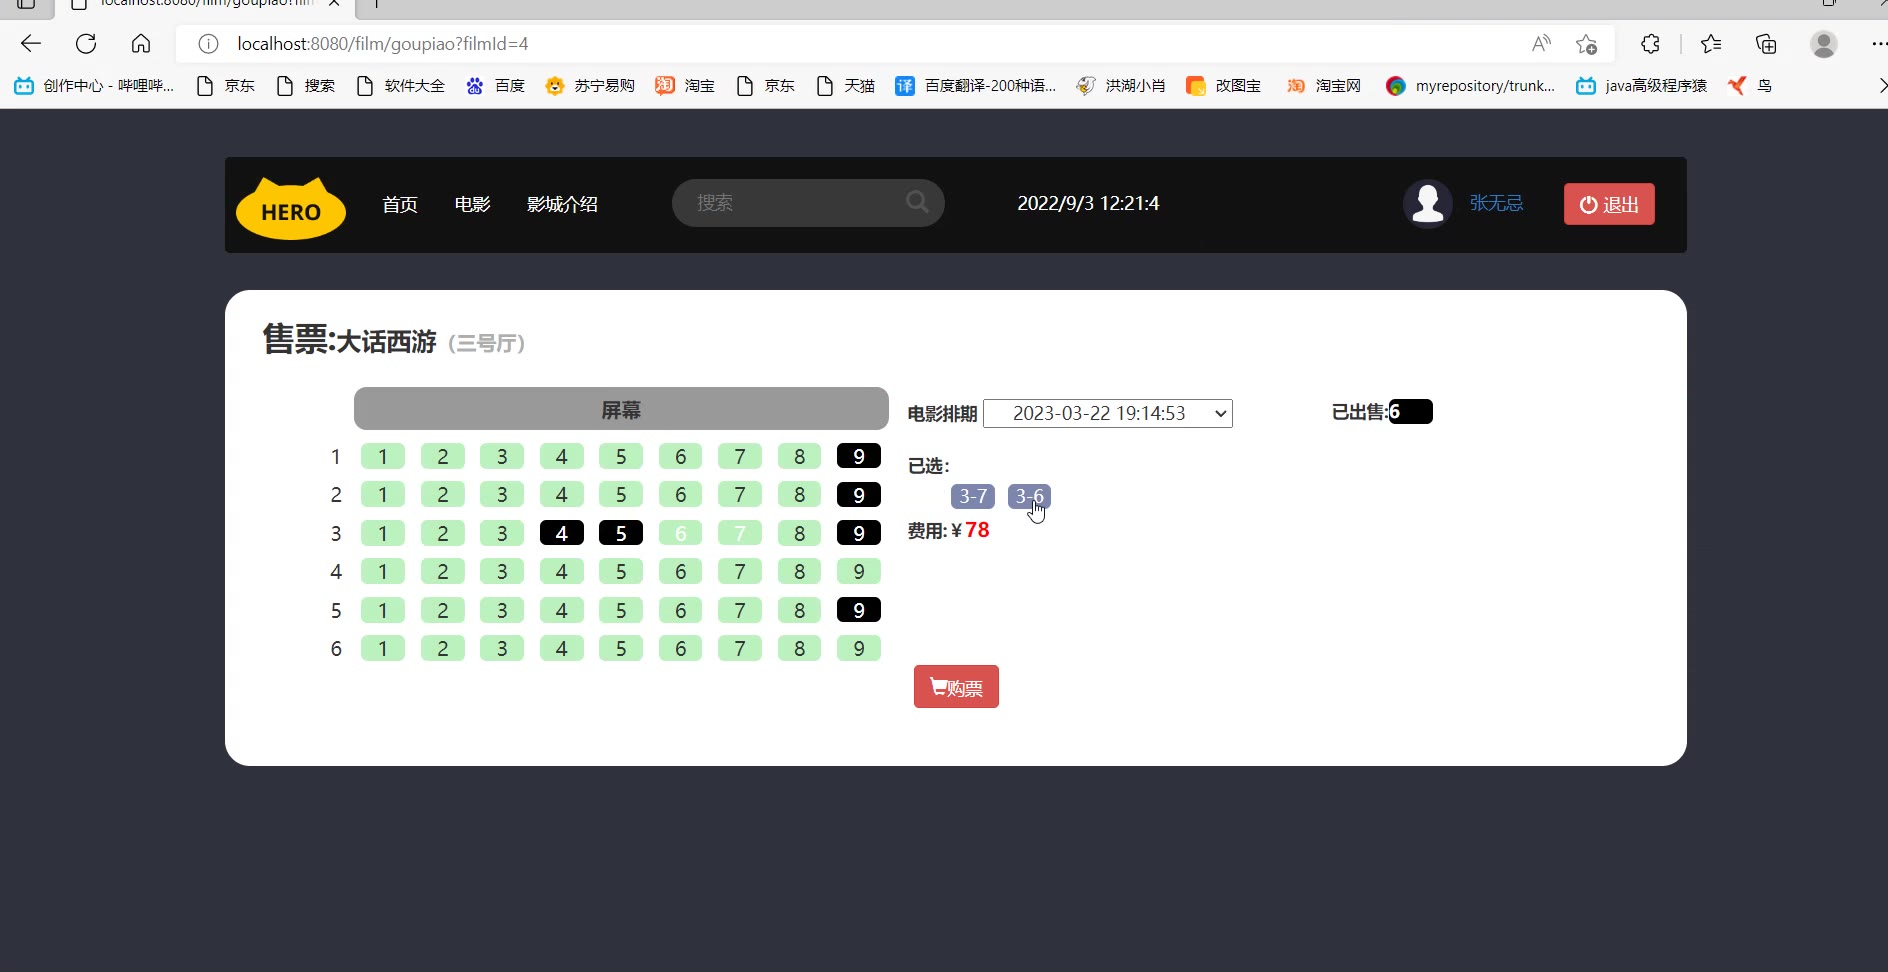The height and width of the screenshot is (972, 1888).
Task: Open 洪湖小肖 bookmark
Action: [1121, 86]
